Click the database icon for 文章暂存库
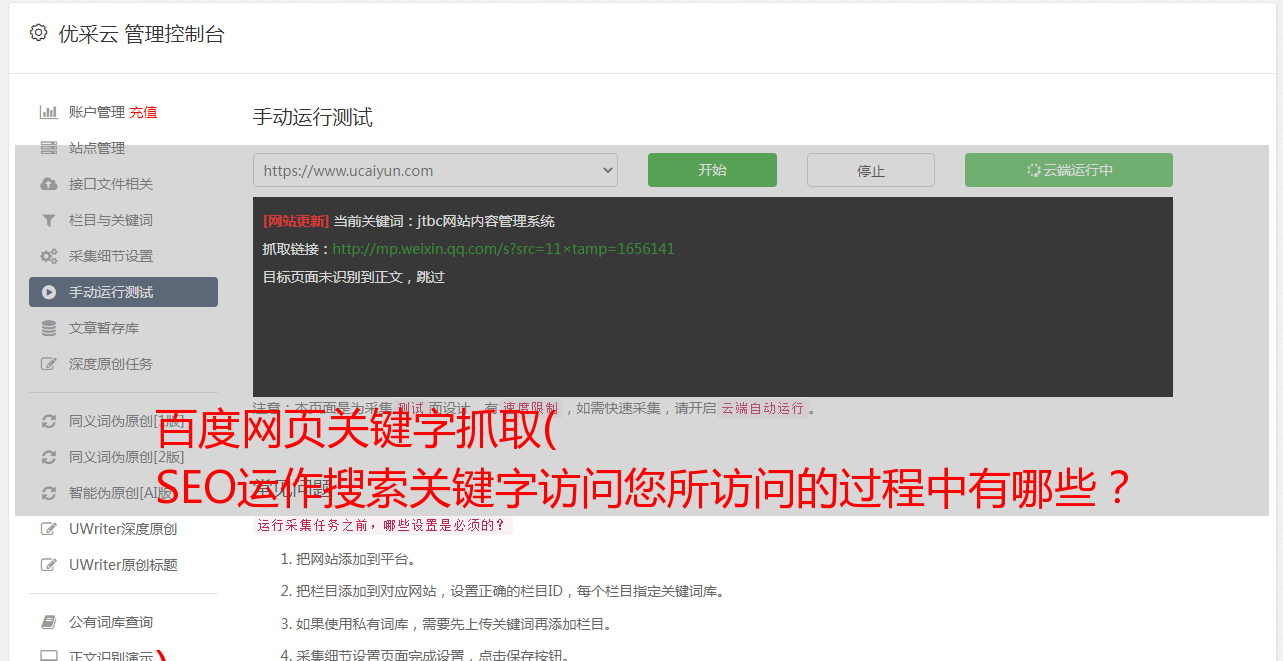The width and height of the screenshot is (1283, 661). coord(48,328)
